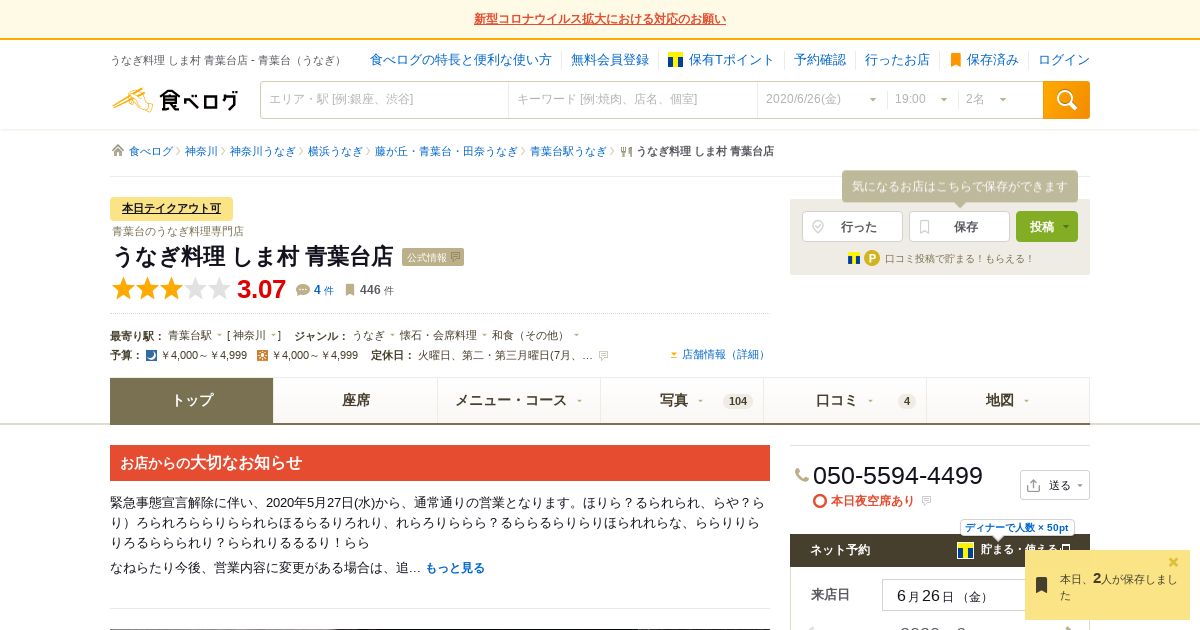1200x630 pixels.
Task: Click the lunch budget sun icon
Action: point(262,355)
